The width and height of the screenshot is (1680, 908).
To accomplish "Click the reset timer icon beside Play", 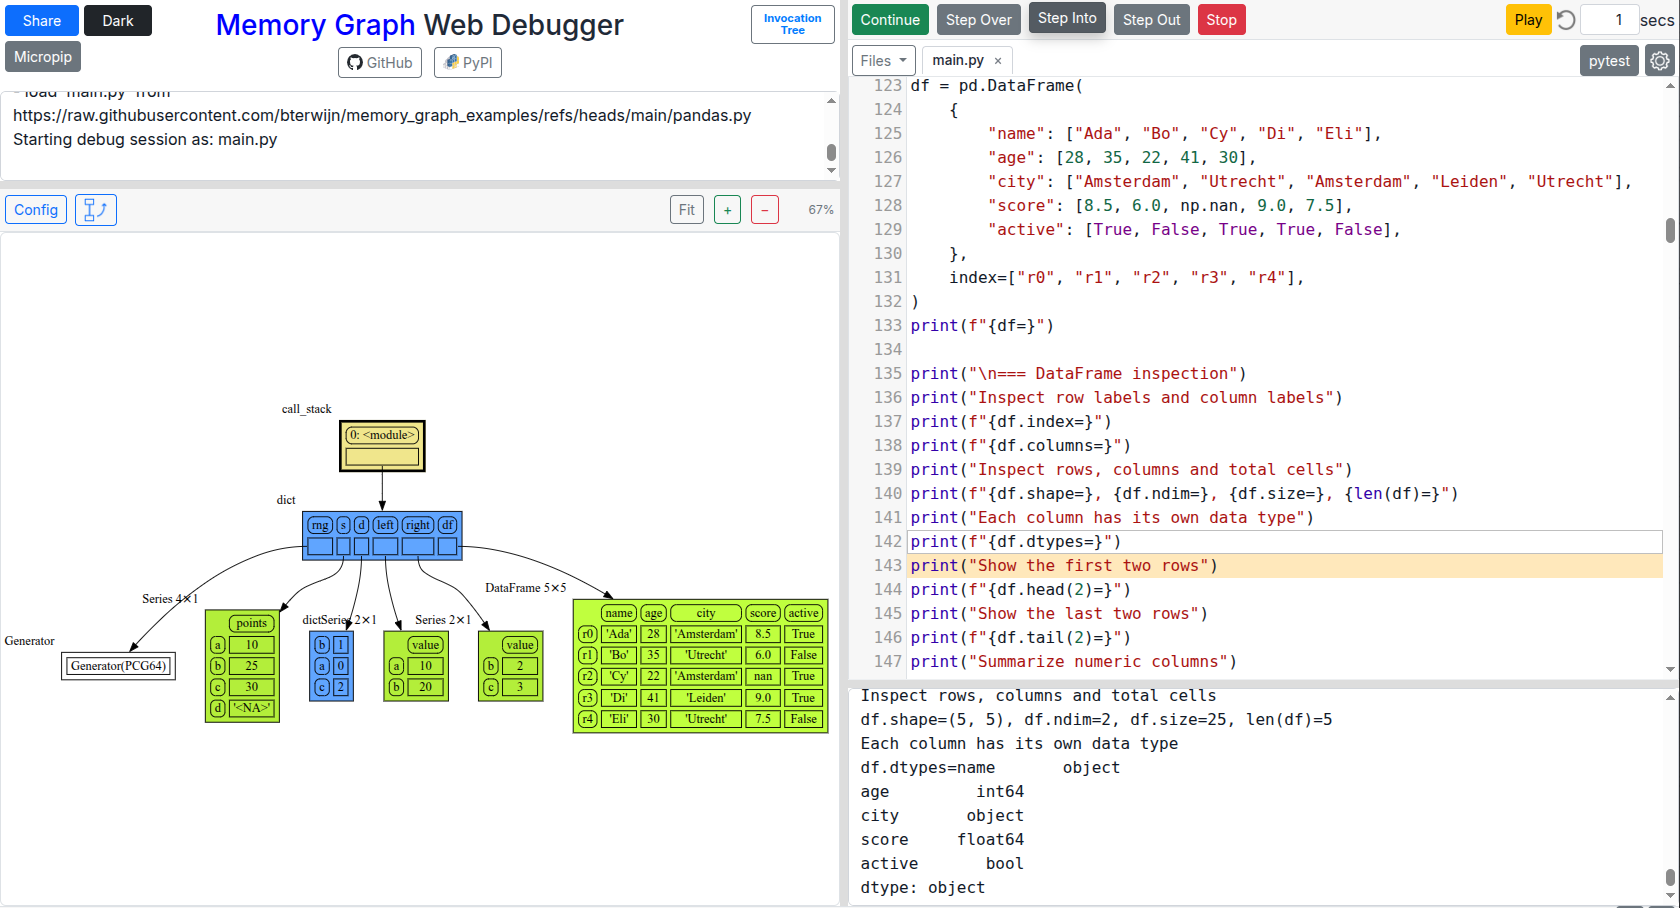I will click(x=1566, y=20).
